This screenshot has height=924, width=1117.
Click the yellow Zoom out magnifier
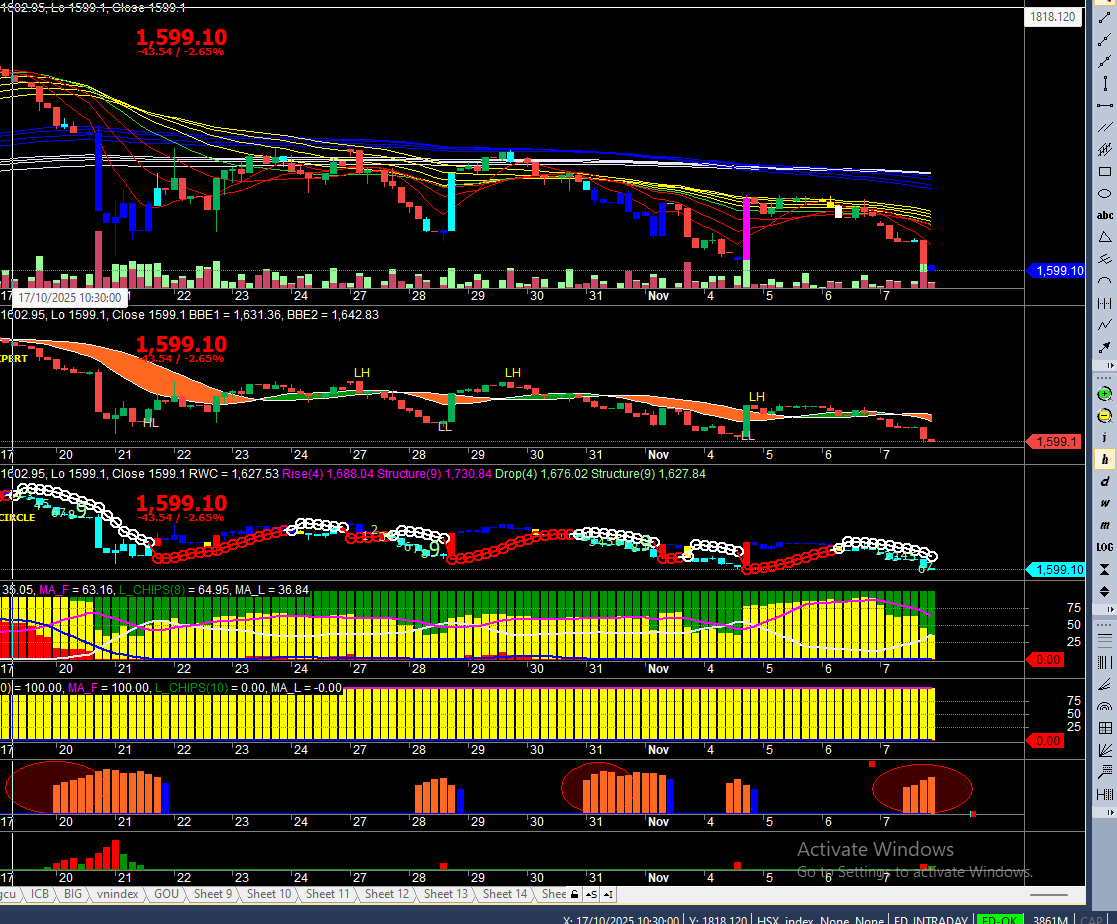click(x=1104, y=415)
